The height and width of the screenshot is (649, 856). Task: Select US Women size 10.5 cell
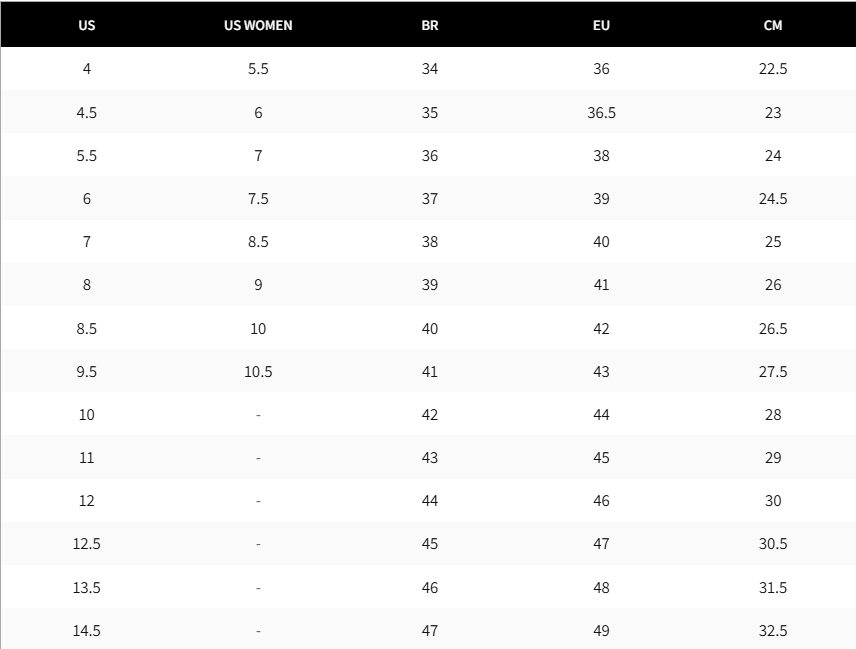tap(258, 372)
